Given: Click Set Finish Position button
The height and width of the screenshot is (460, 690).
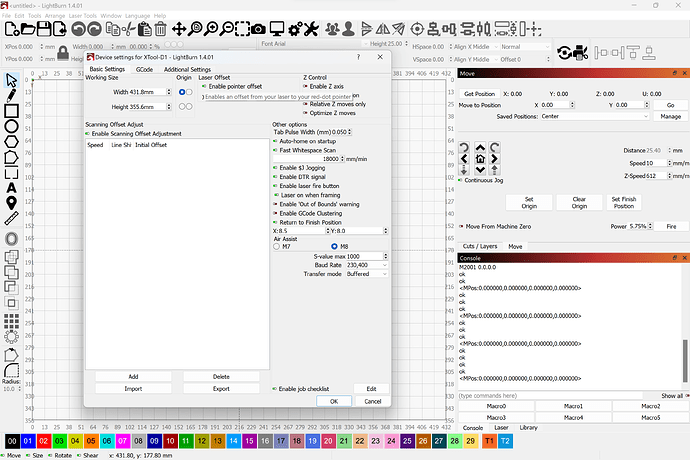Looking at the screenshot, I should (x=624, y=202).
